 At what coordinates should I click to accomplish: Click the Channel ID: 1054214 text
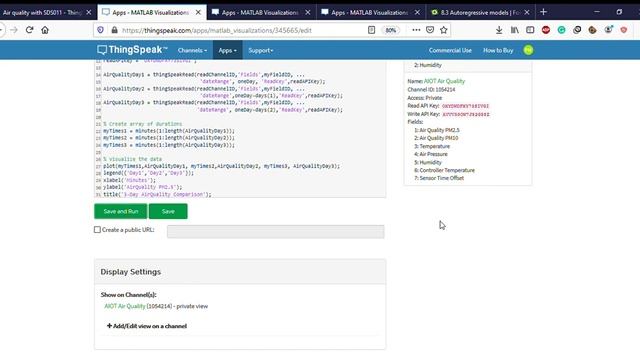point(431,89)
